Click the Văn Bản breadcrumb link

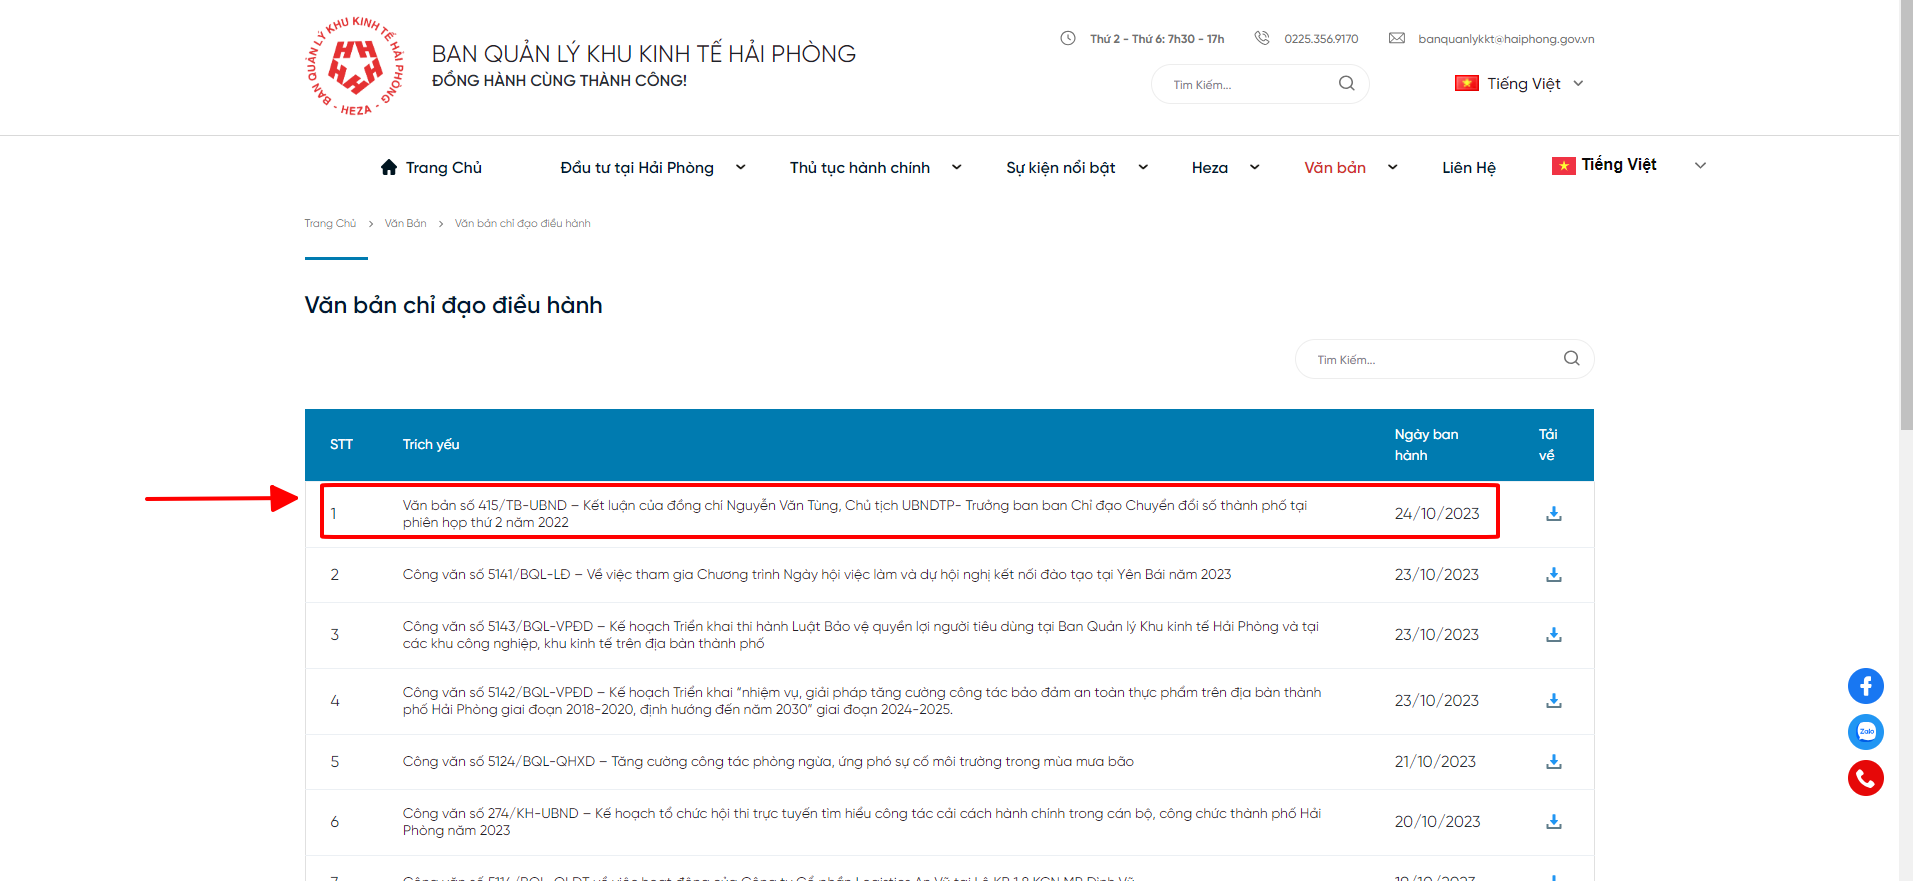pos(405,224)
